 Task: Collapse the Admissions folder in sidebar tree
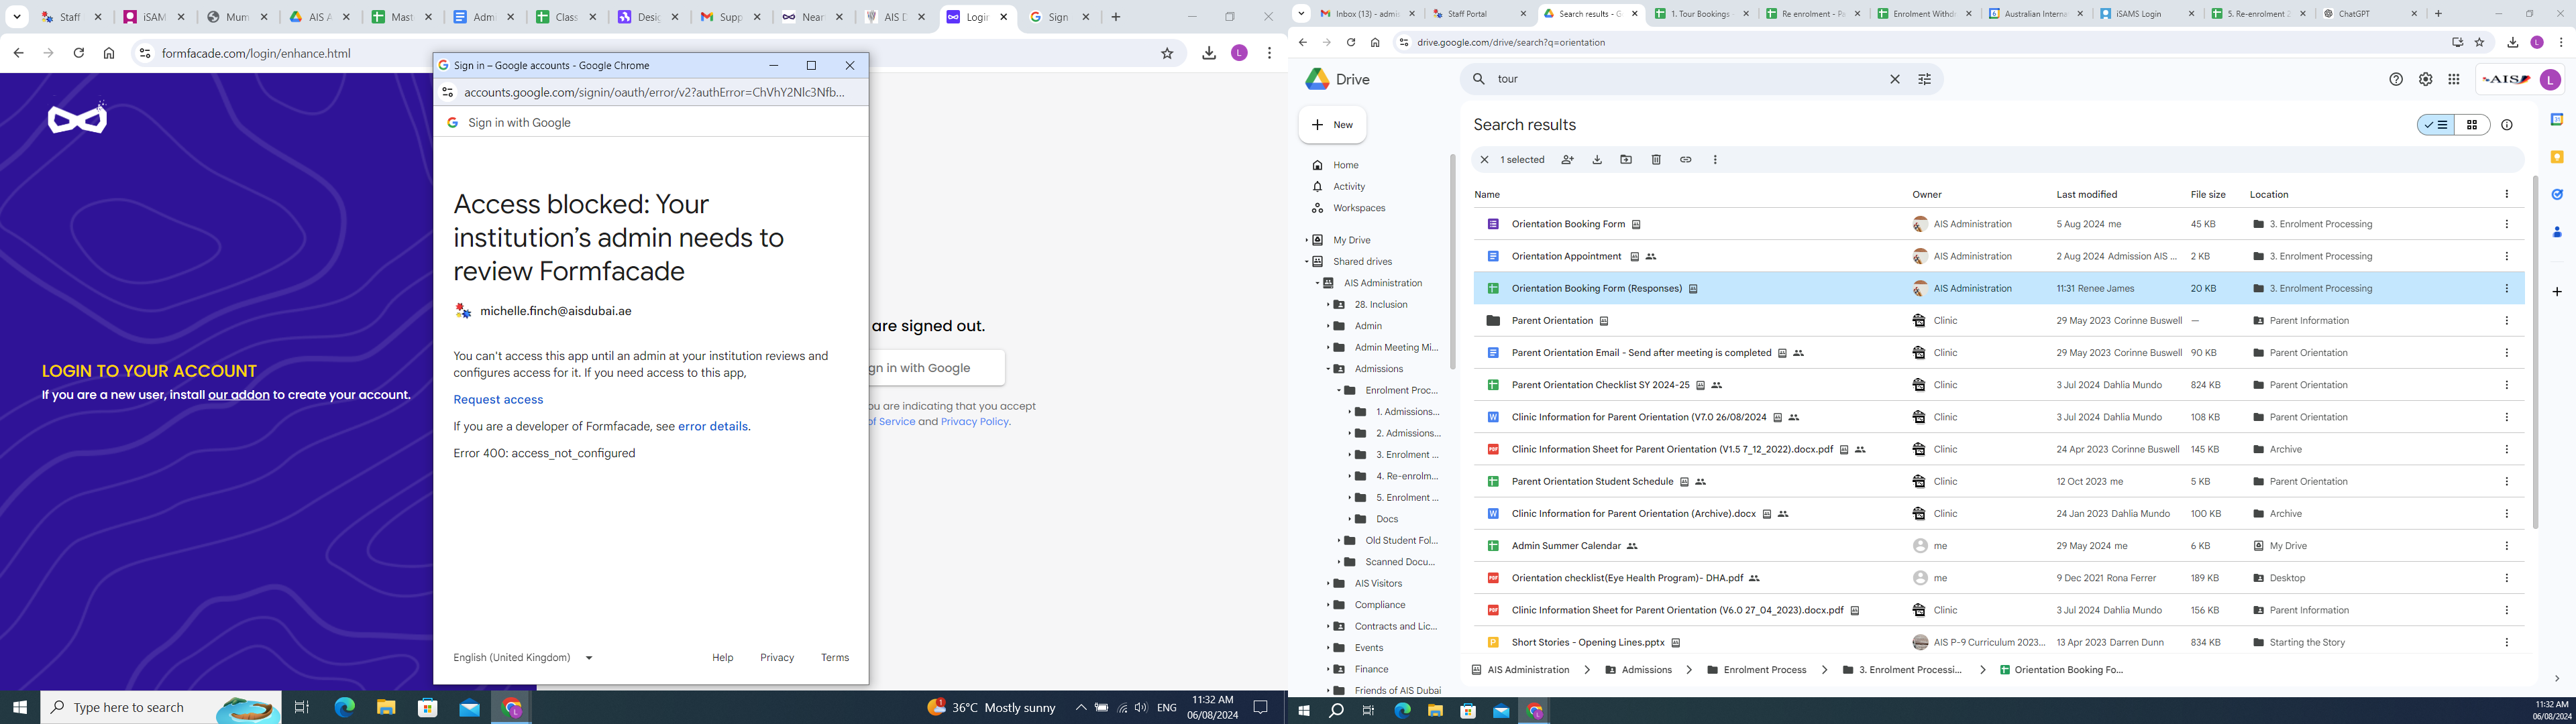click(x=1328, y=369)
